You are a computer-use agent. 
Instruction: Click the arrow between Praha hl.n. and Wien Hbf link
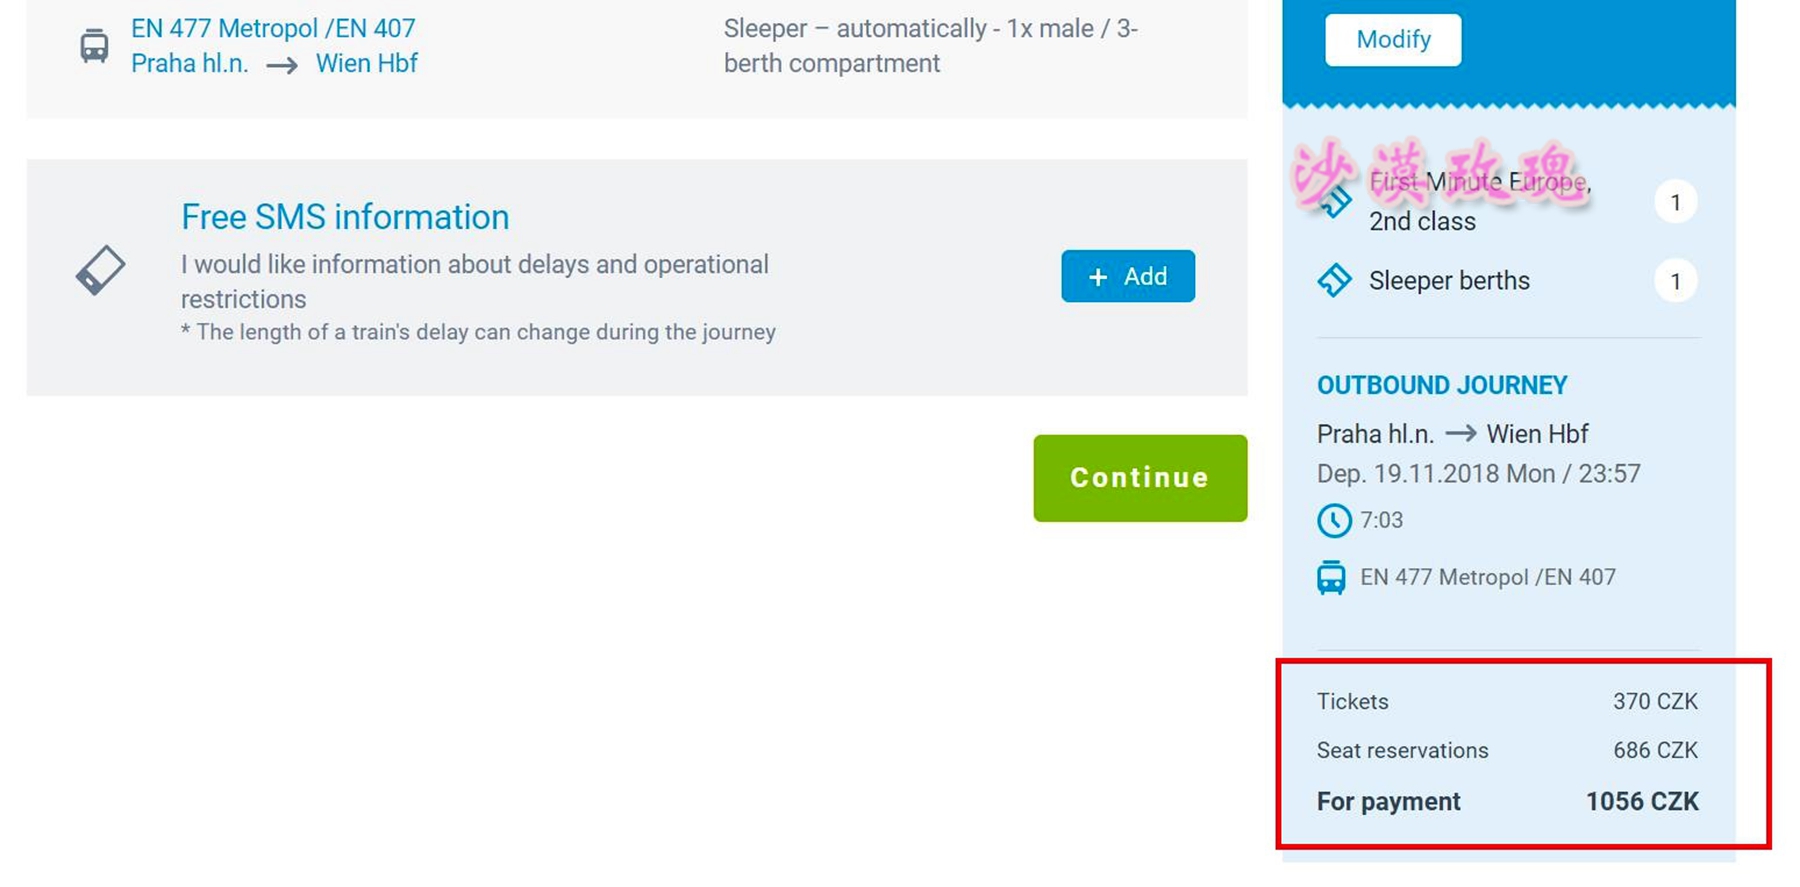[x=282, y=66]
